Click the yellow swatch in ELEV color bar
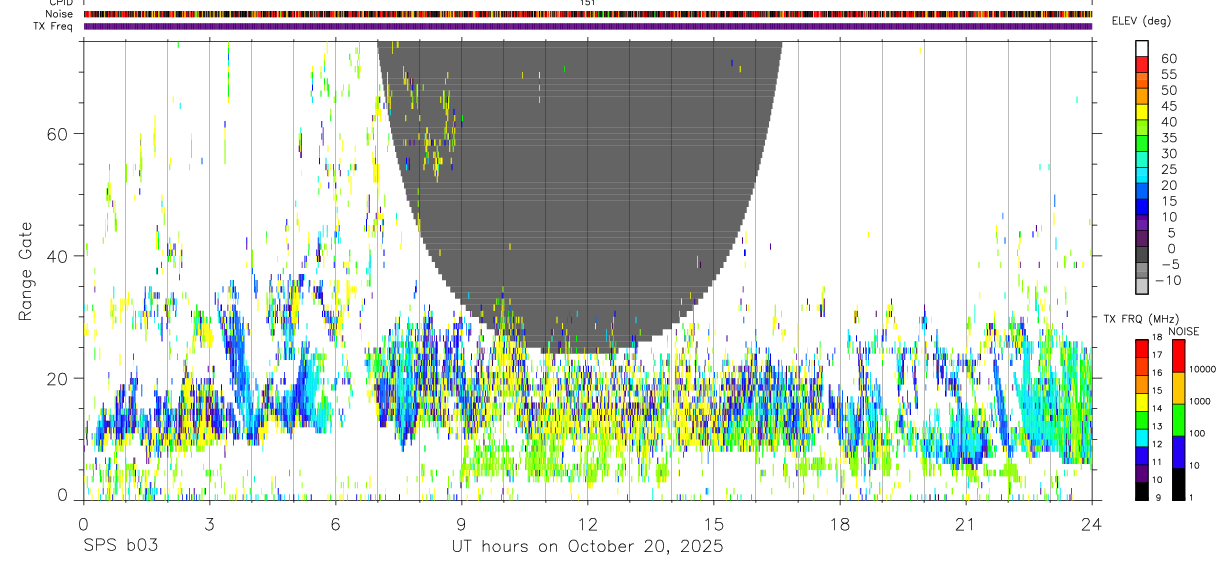This screenshot has width=1228, height=567. (x=1143, y=112)
